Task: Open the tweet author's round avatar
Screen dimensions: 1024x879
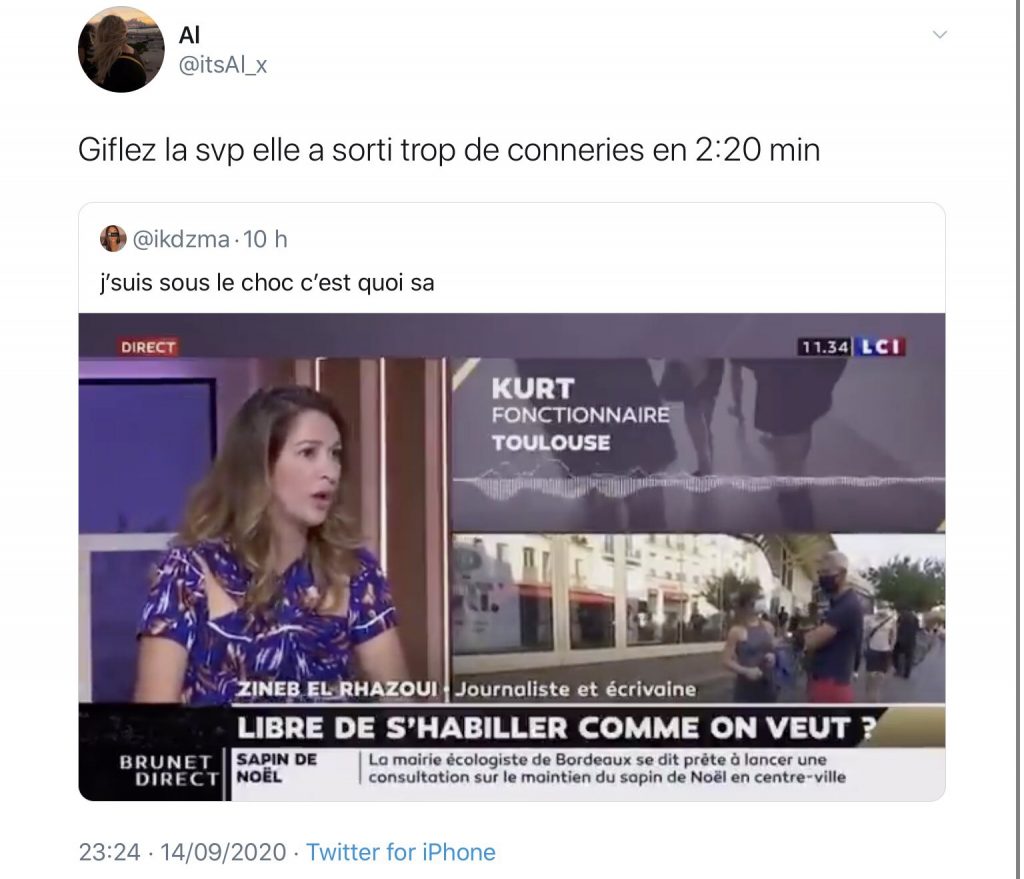Action: pyautogui.click(x=121, y=50)
